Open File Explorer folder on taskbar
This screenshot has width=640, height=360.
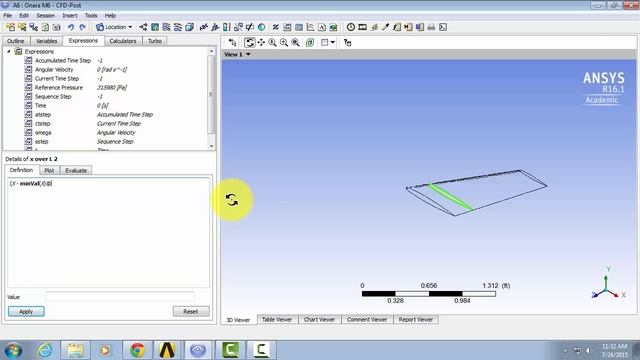pyautogui.click(x=75, y=350)
